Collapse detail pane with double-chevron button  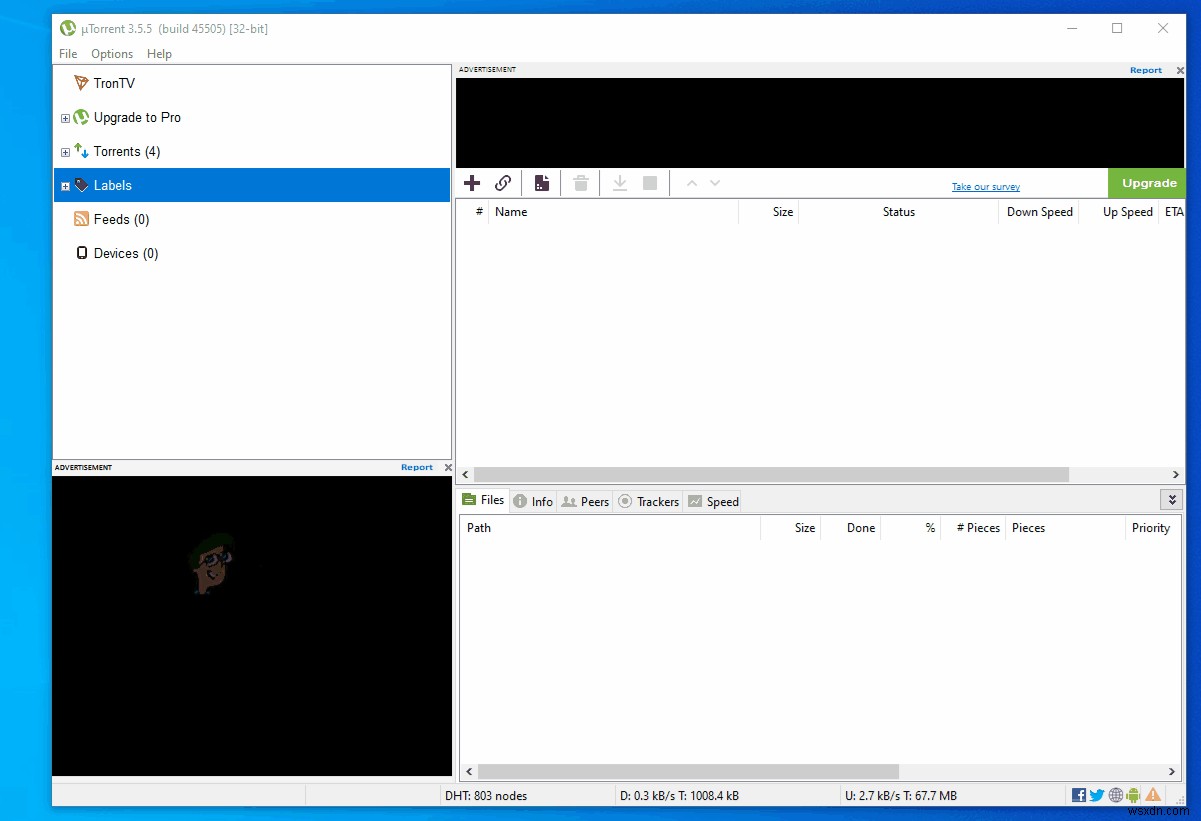(x=1171, y=499)
